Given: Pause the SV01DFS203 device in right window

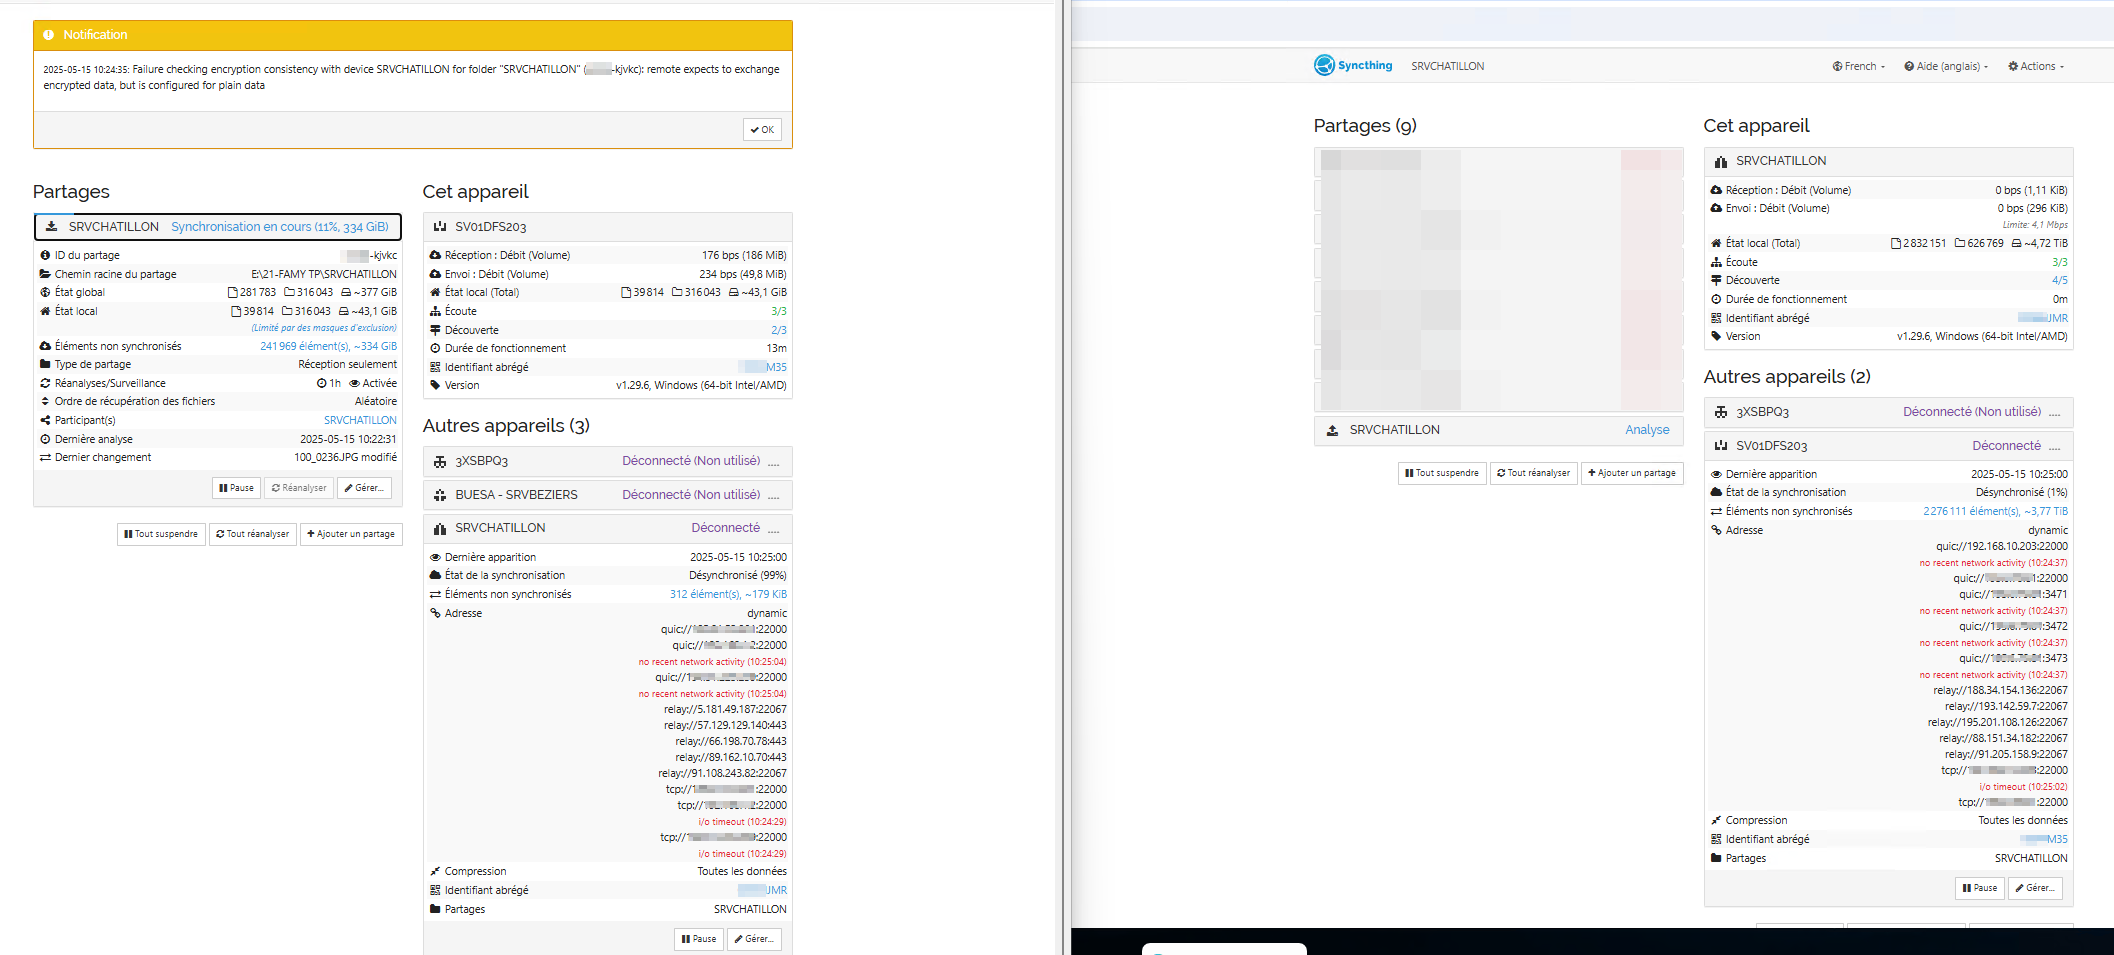Looking at the screenshot, I should (x=1980, y=888).
